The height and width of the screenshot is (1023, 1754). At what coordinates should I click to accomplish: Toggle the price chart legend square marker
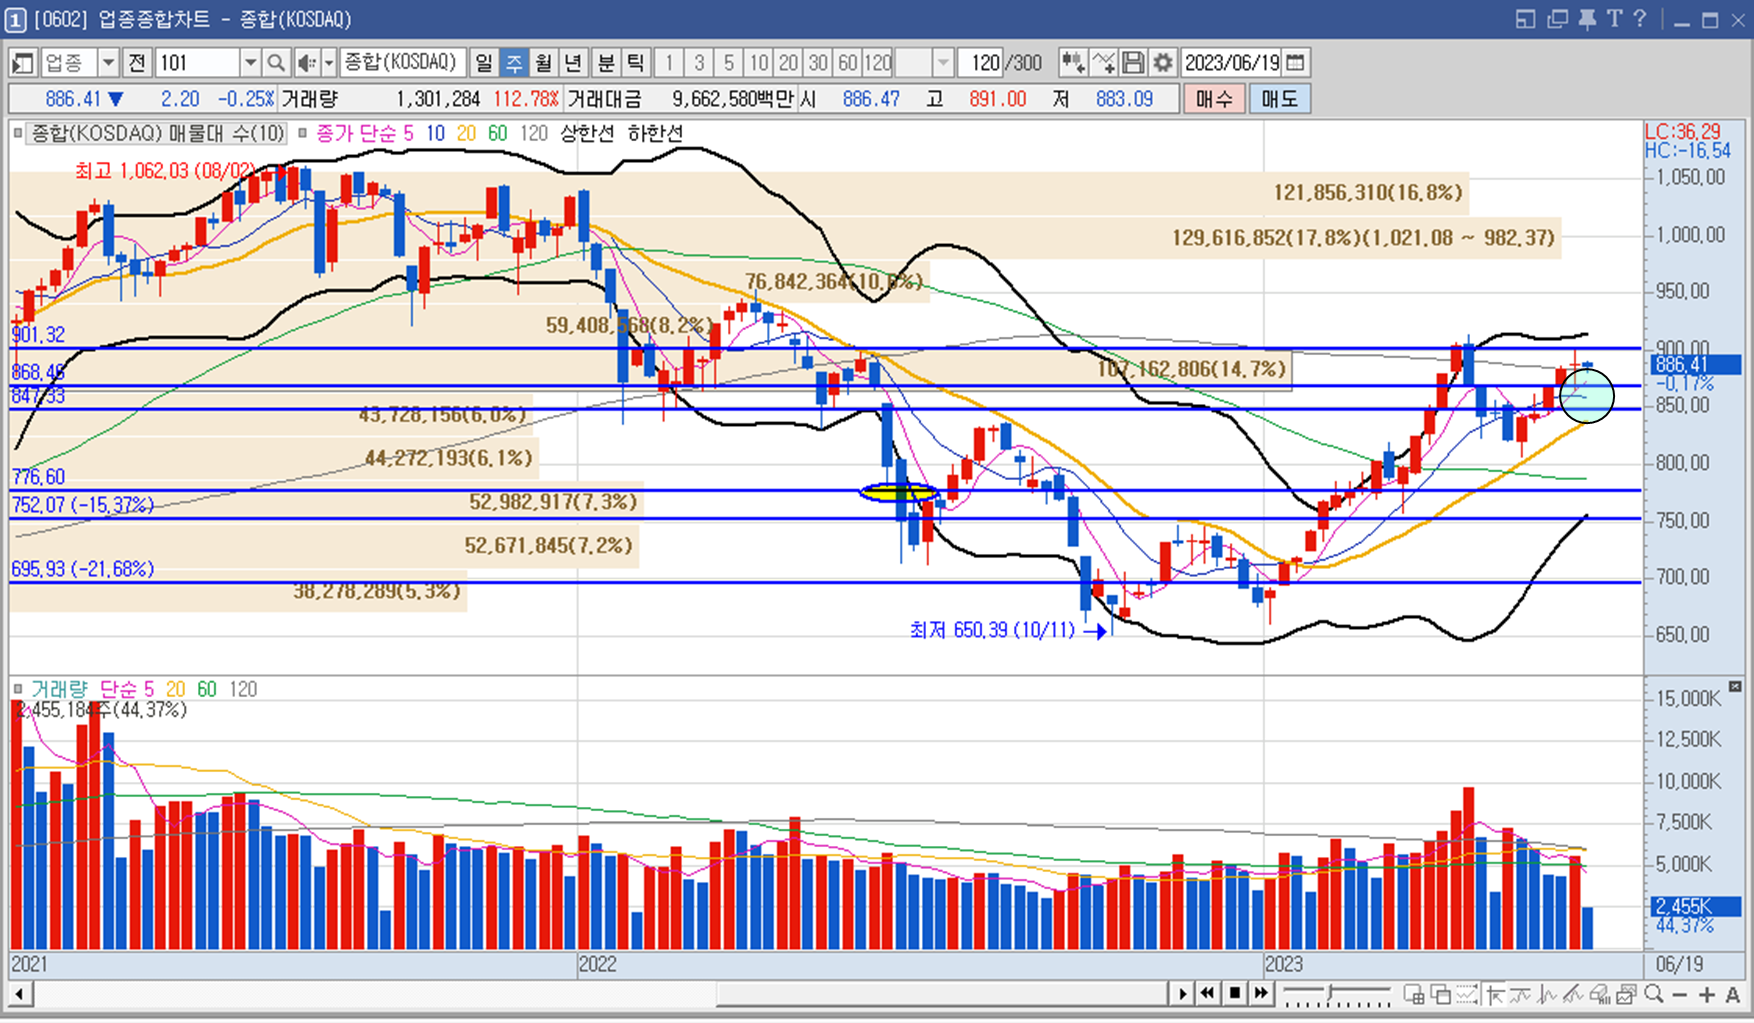[x=18, y=133]
